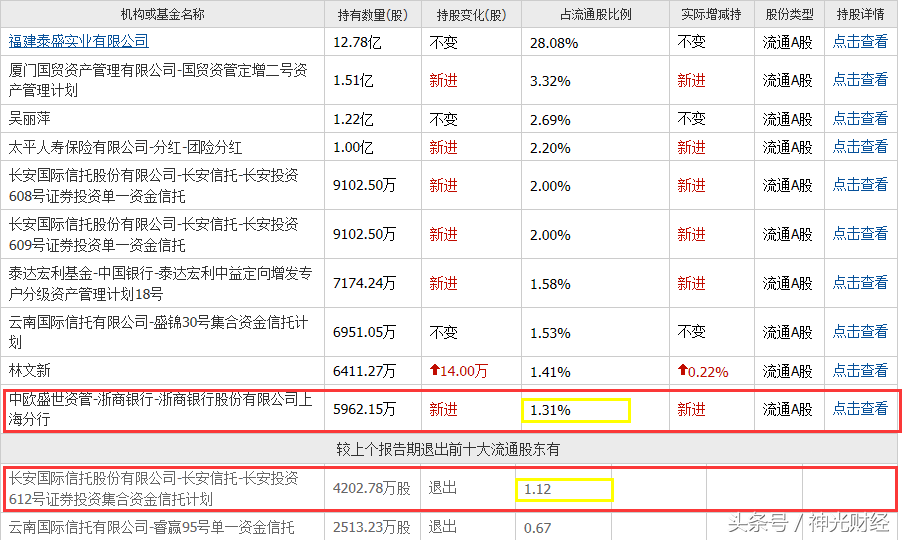Click 退出 status for 长安投资612号 row

point(443,488)
